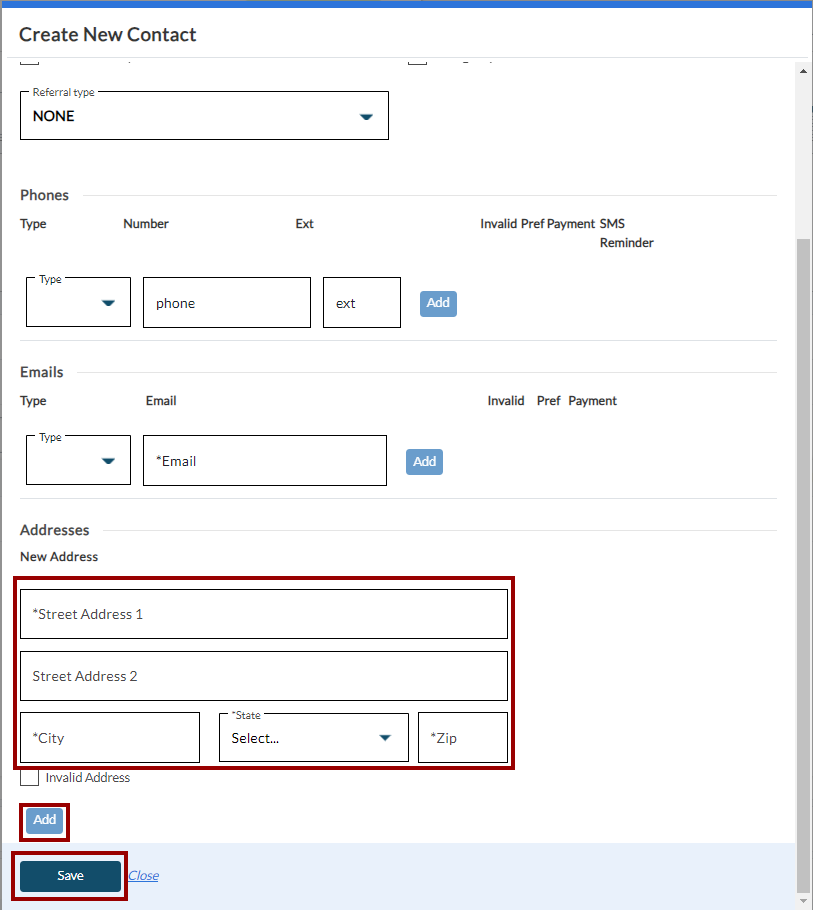Save the new contact

(x=70, y=876)
